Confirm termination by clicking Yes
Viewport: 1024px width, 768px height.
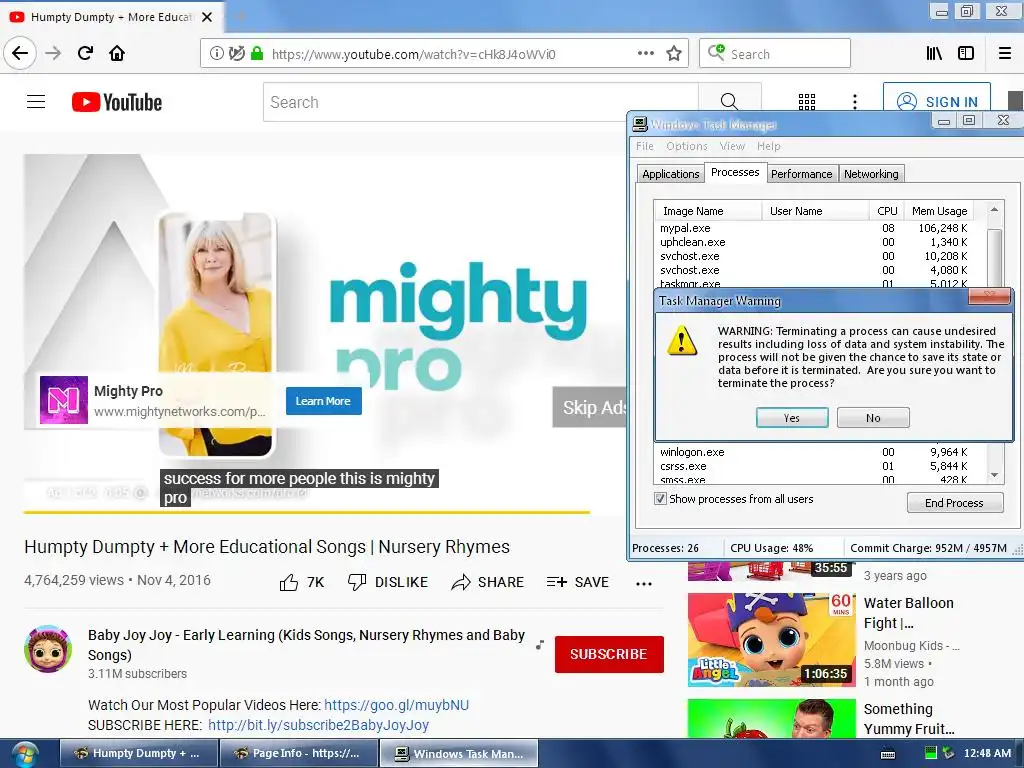(x=792, y=418)
